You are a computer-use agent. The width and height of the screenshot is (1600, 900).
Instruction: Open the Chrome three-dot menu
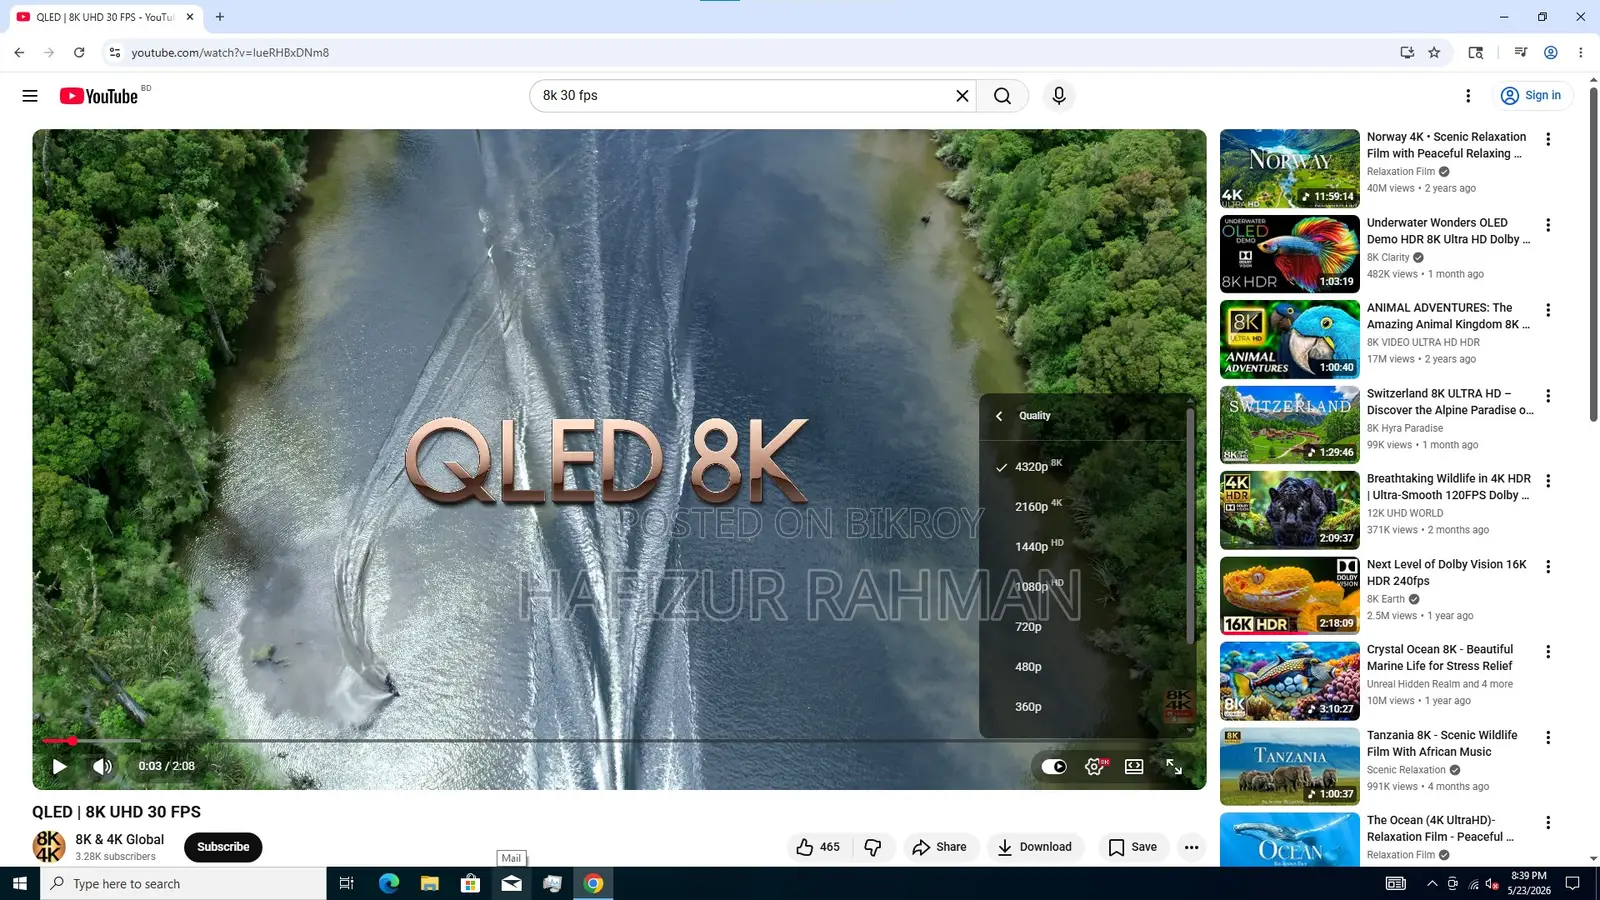click(x=1581, y=53)
